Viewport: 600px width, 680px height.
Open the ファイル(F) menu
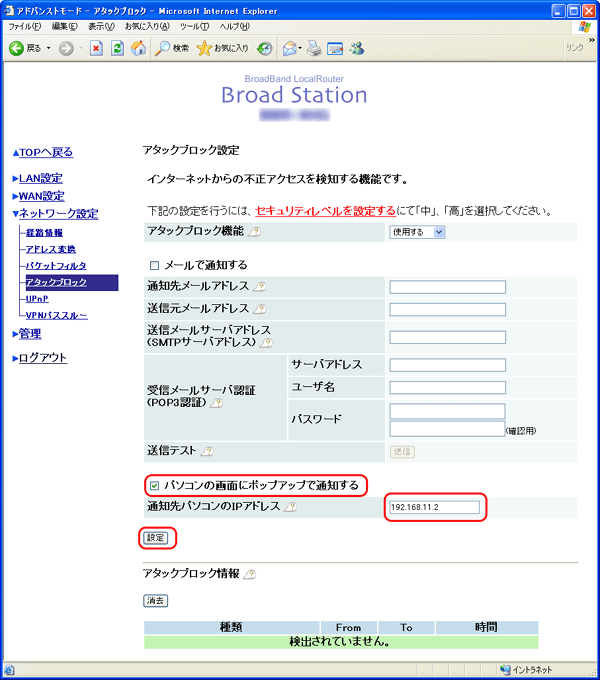(25, 25)
